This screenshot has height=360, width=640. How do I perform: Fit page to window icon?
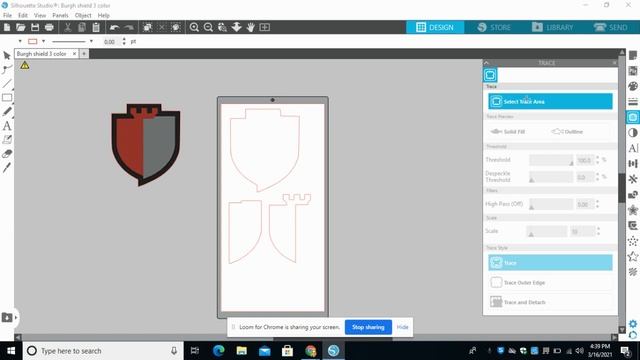pyautogui.click(x=265, y=27)
